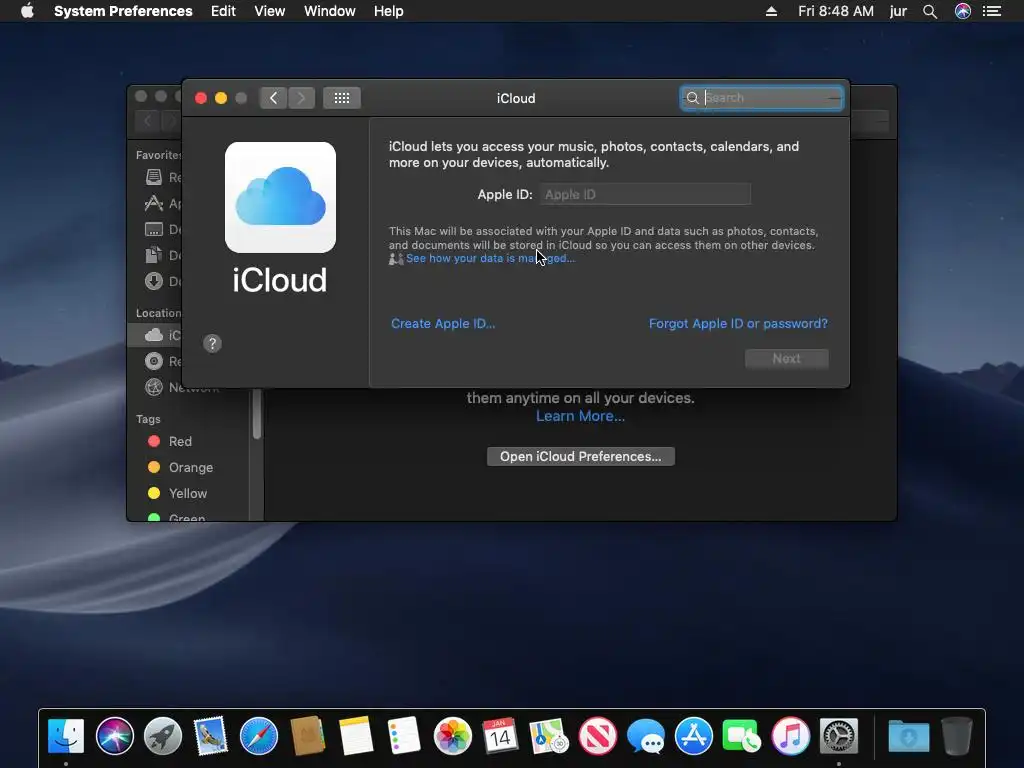Open Downloads folder in the Dock

(x=908, y=736)
